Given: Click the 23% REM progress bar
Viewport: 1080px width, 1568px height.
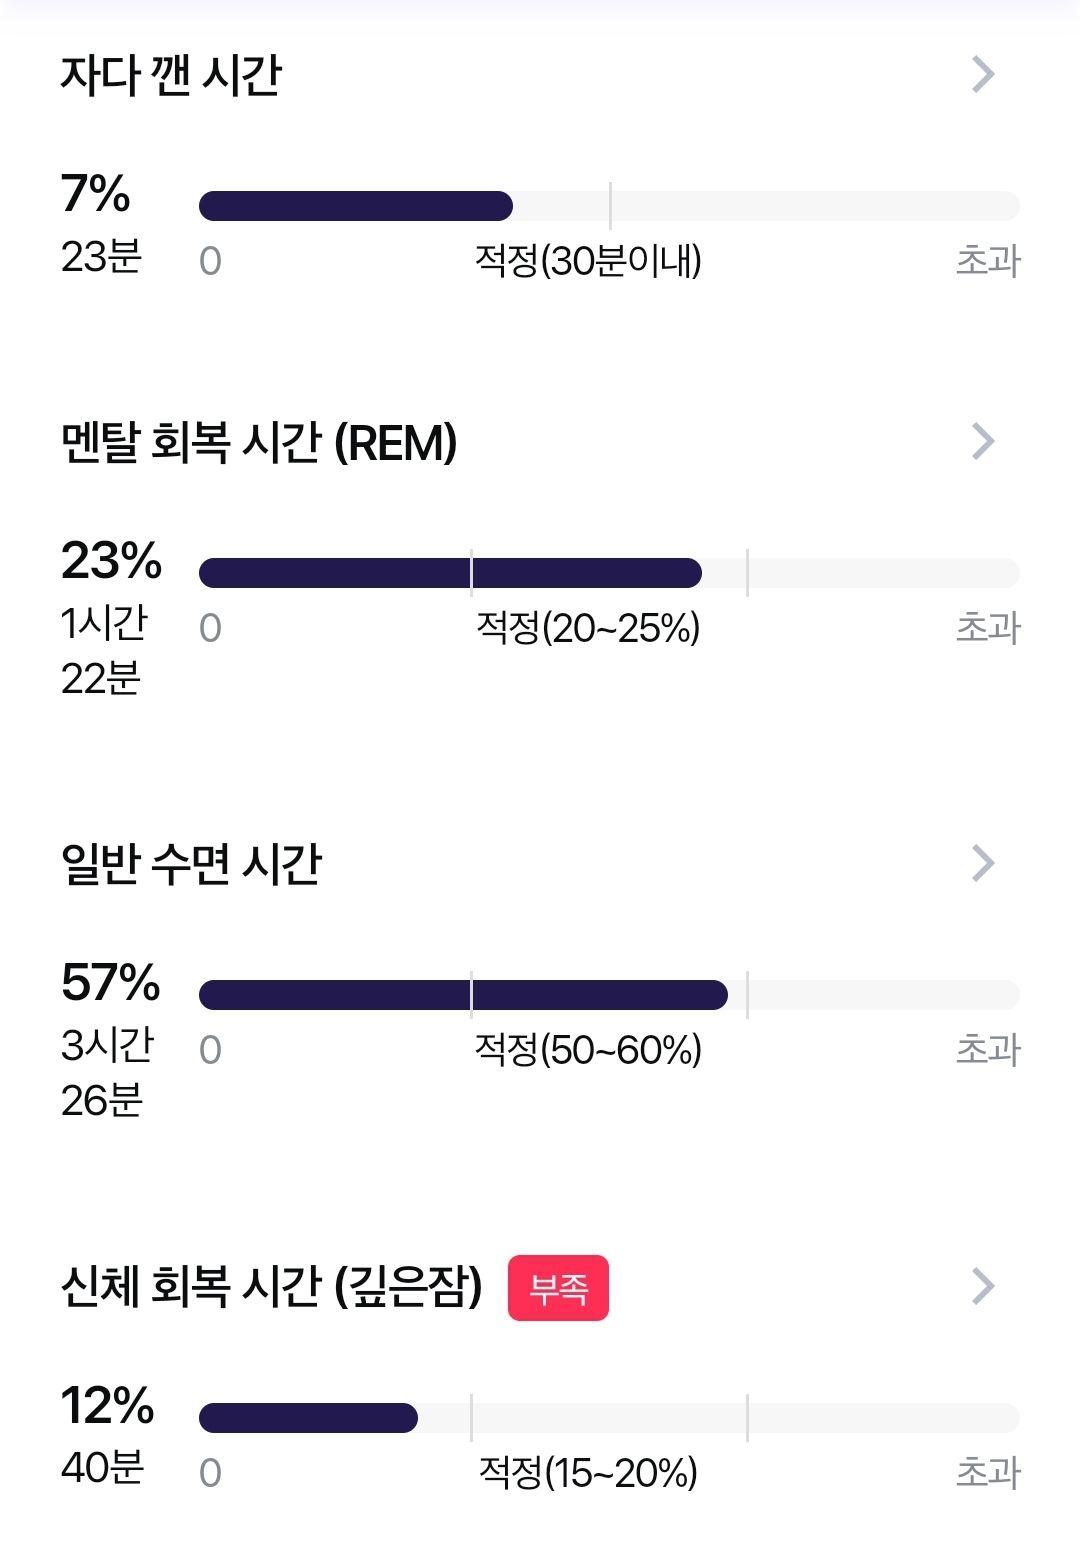Looking at the screenshot, I should [609, 573].
